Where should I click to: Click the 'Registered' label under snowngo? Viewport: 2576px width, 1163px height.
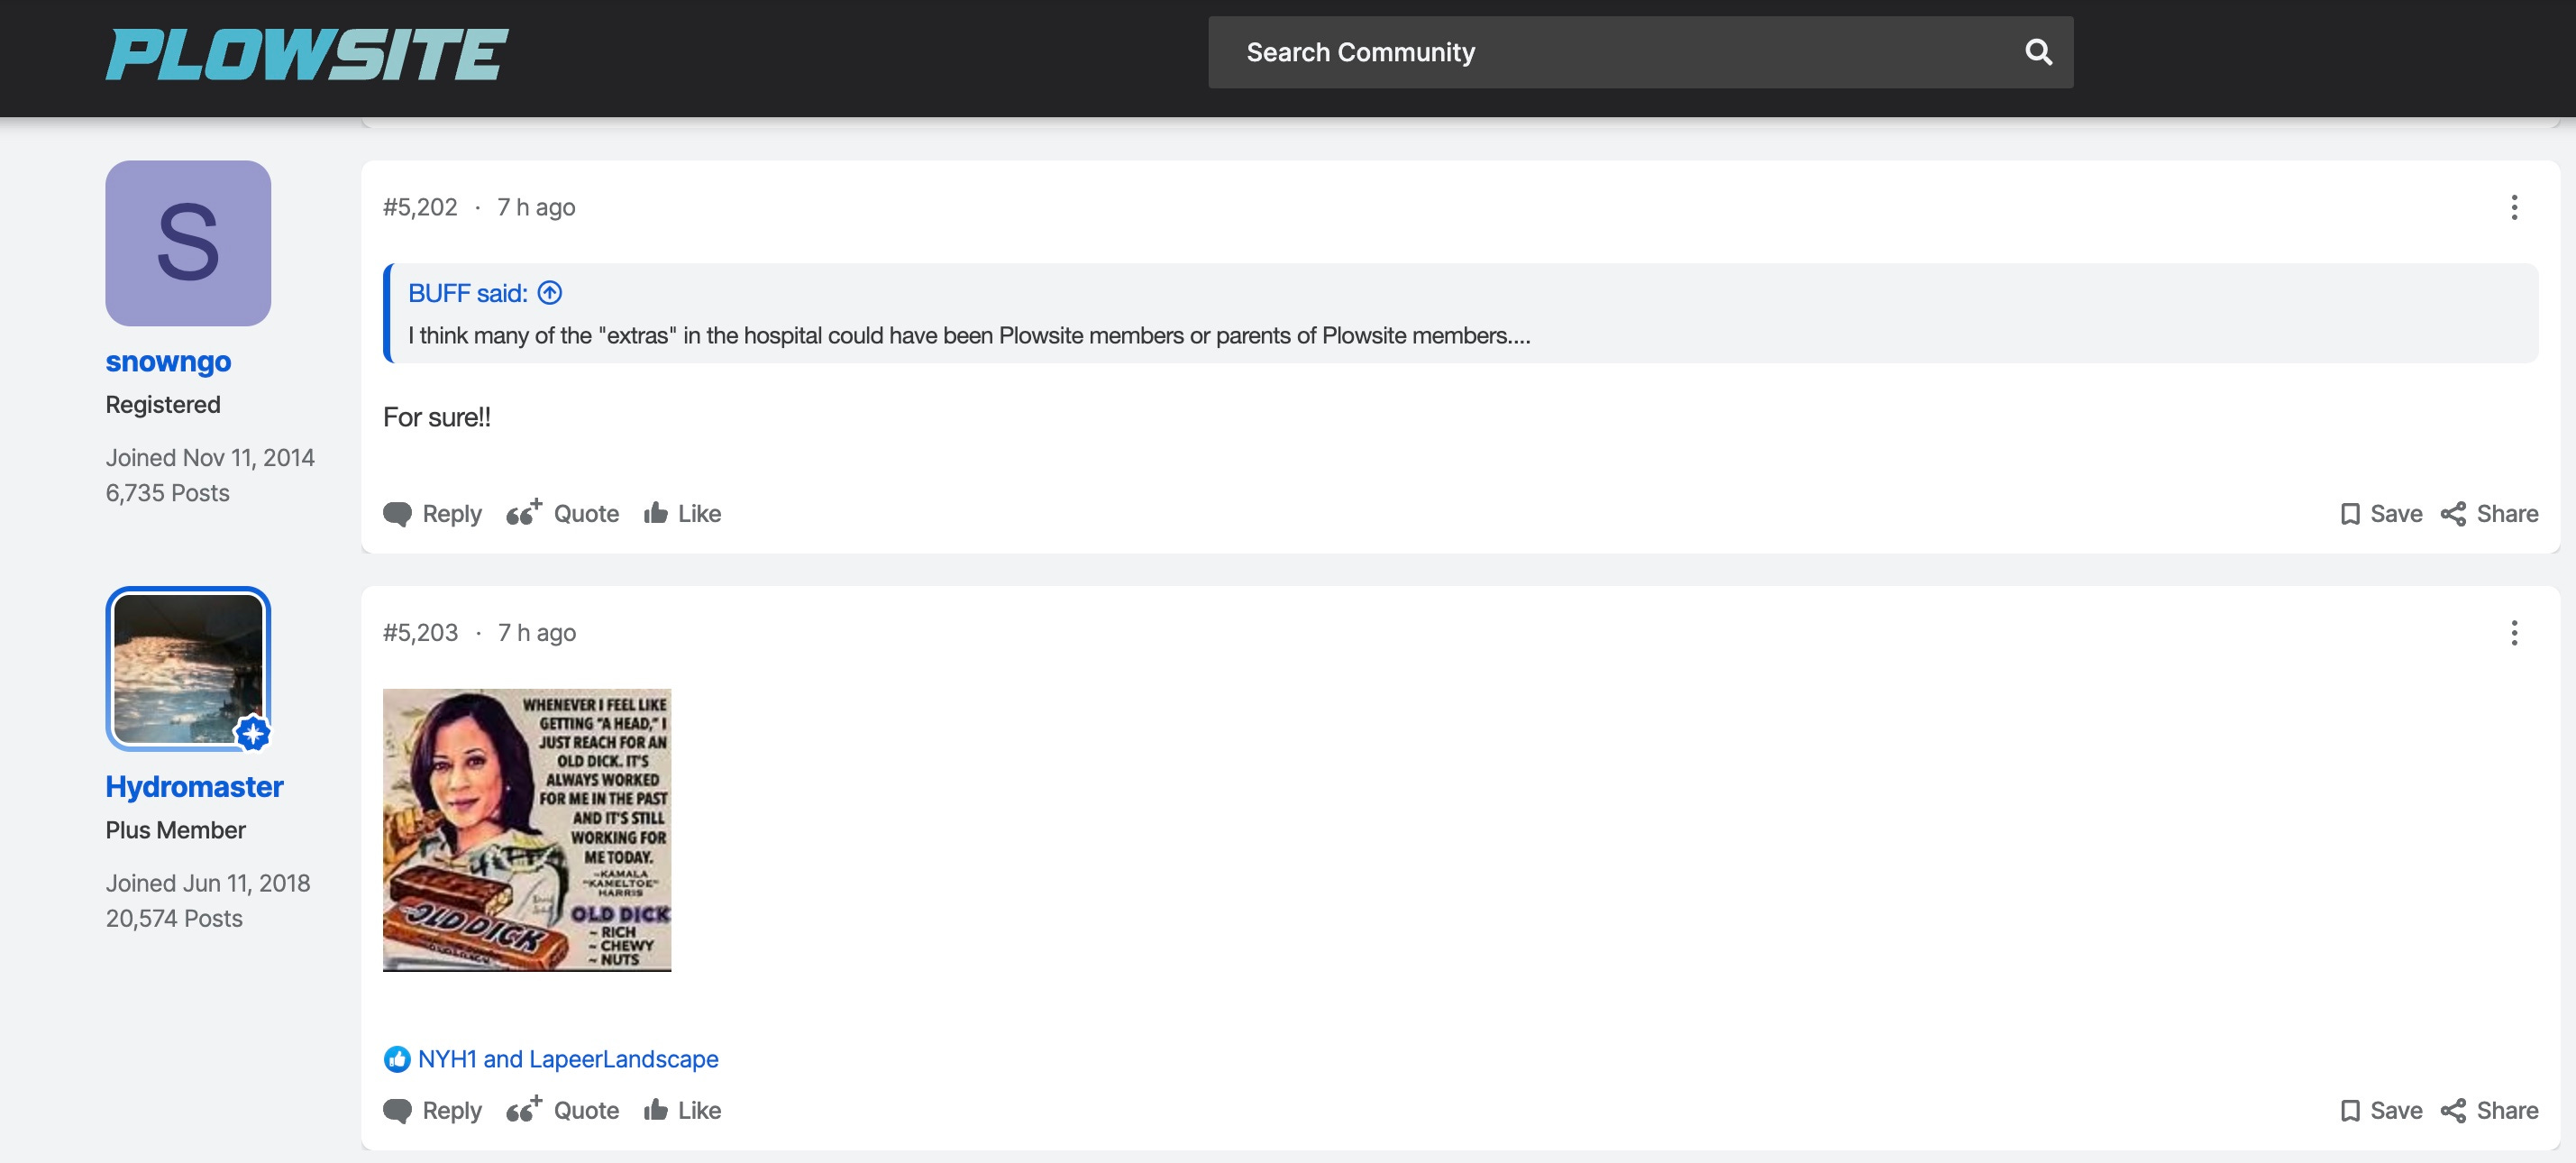pos(163,405)
